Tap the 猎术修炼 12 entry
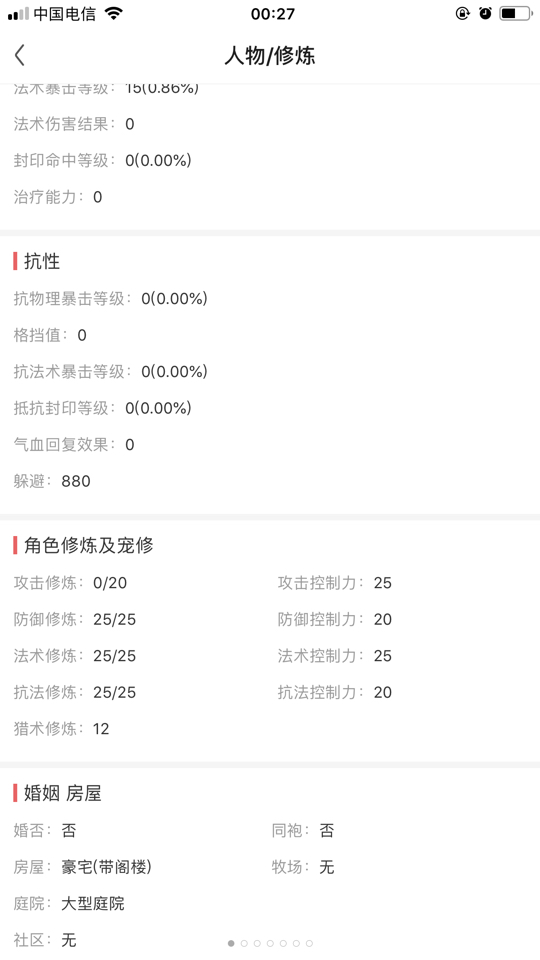540x960 pixels. click(61, 729)
